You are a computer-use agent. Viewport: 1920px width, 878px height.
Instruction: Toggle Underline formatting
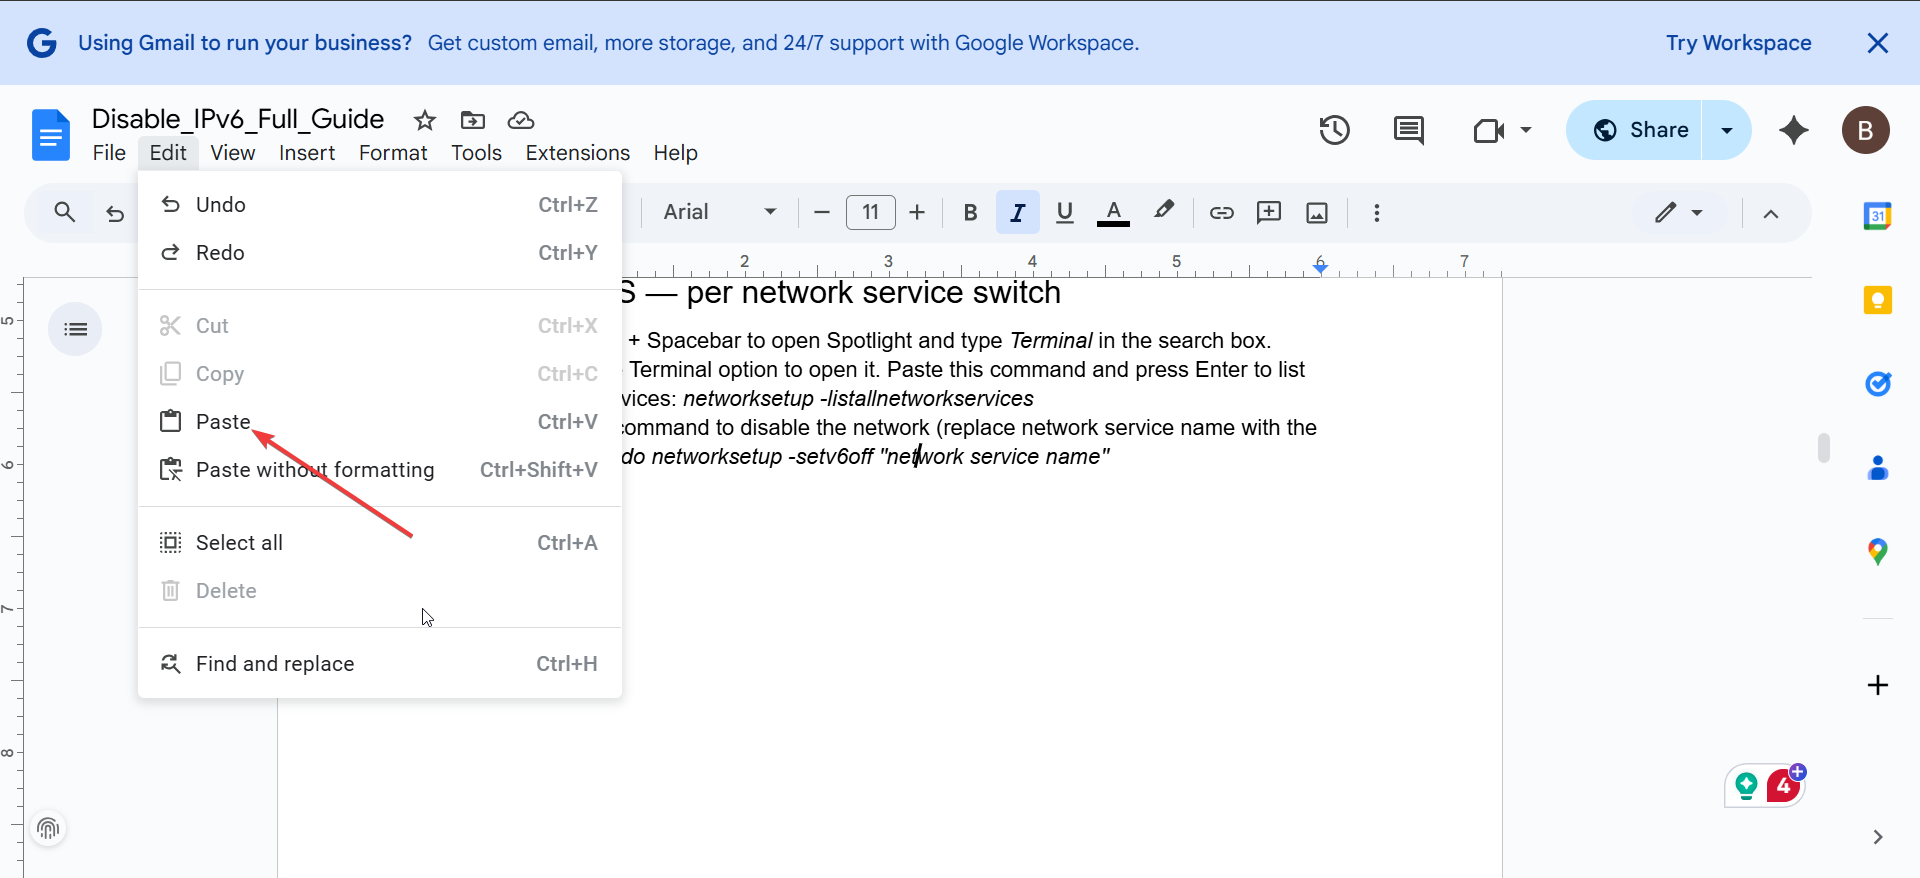[x=1065, y=212]
